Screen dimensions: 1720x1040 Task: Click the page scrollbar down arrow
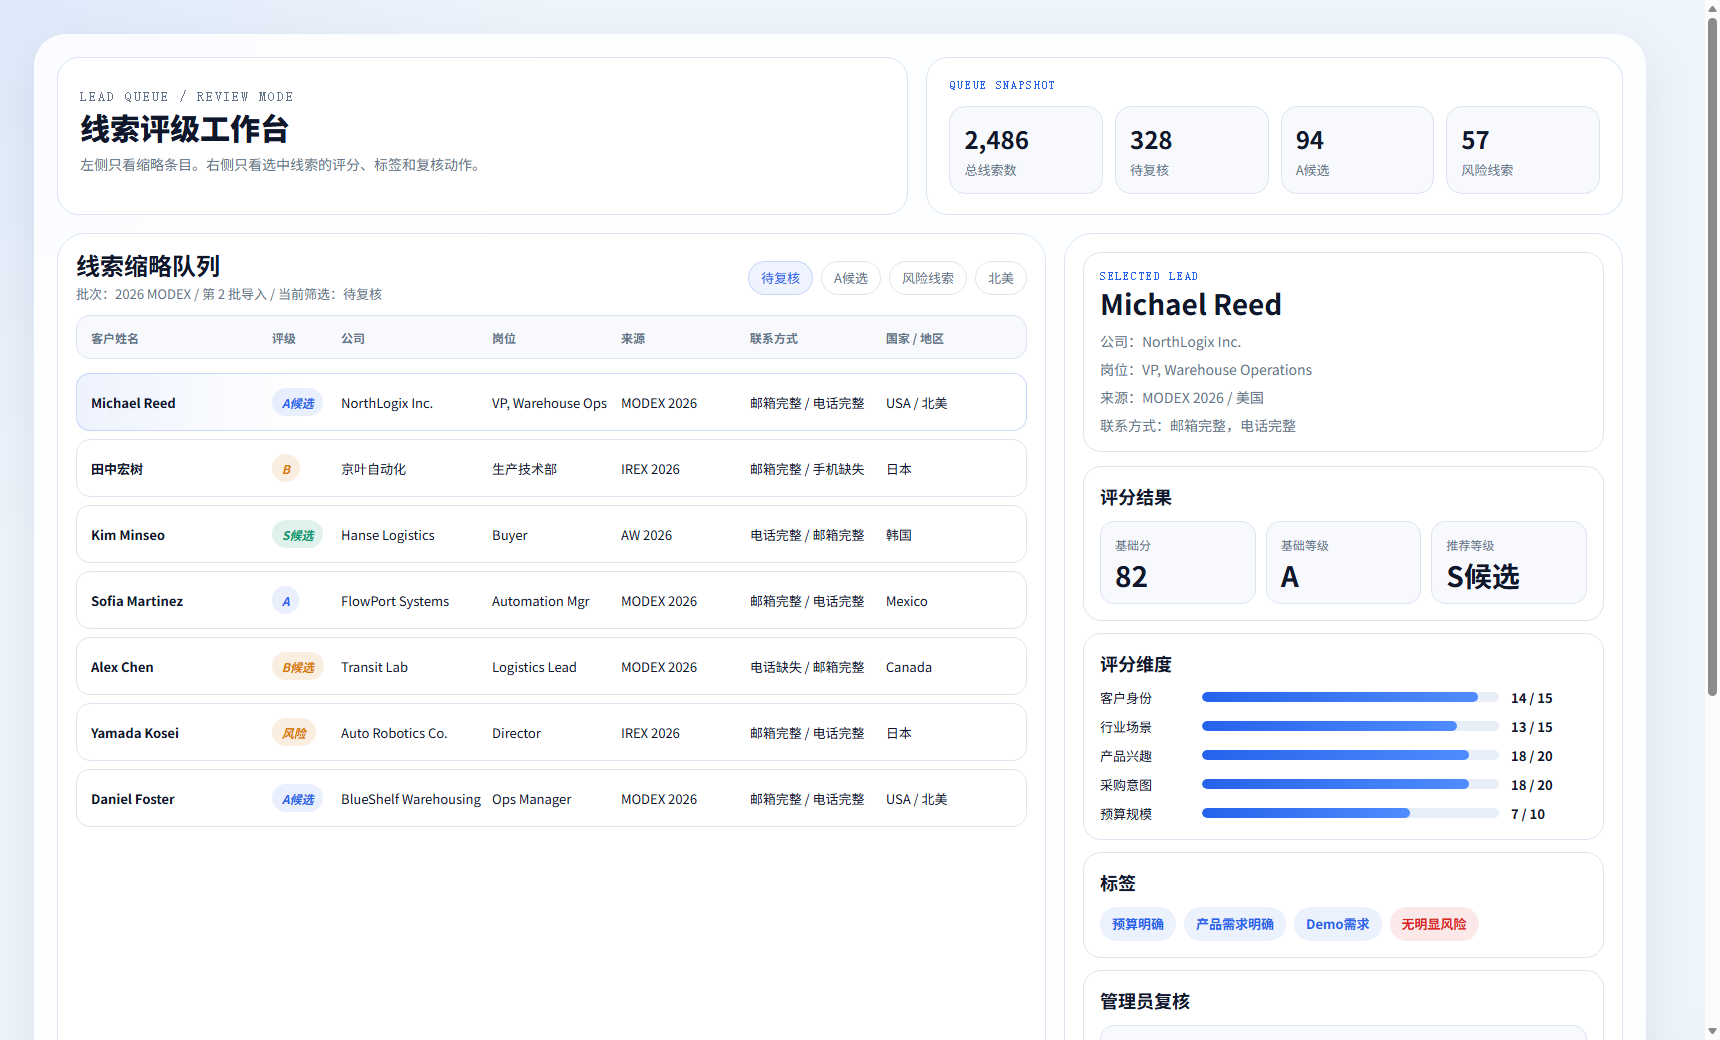pyautogui.click(x=1712, y=1031)
